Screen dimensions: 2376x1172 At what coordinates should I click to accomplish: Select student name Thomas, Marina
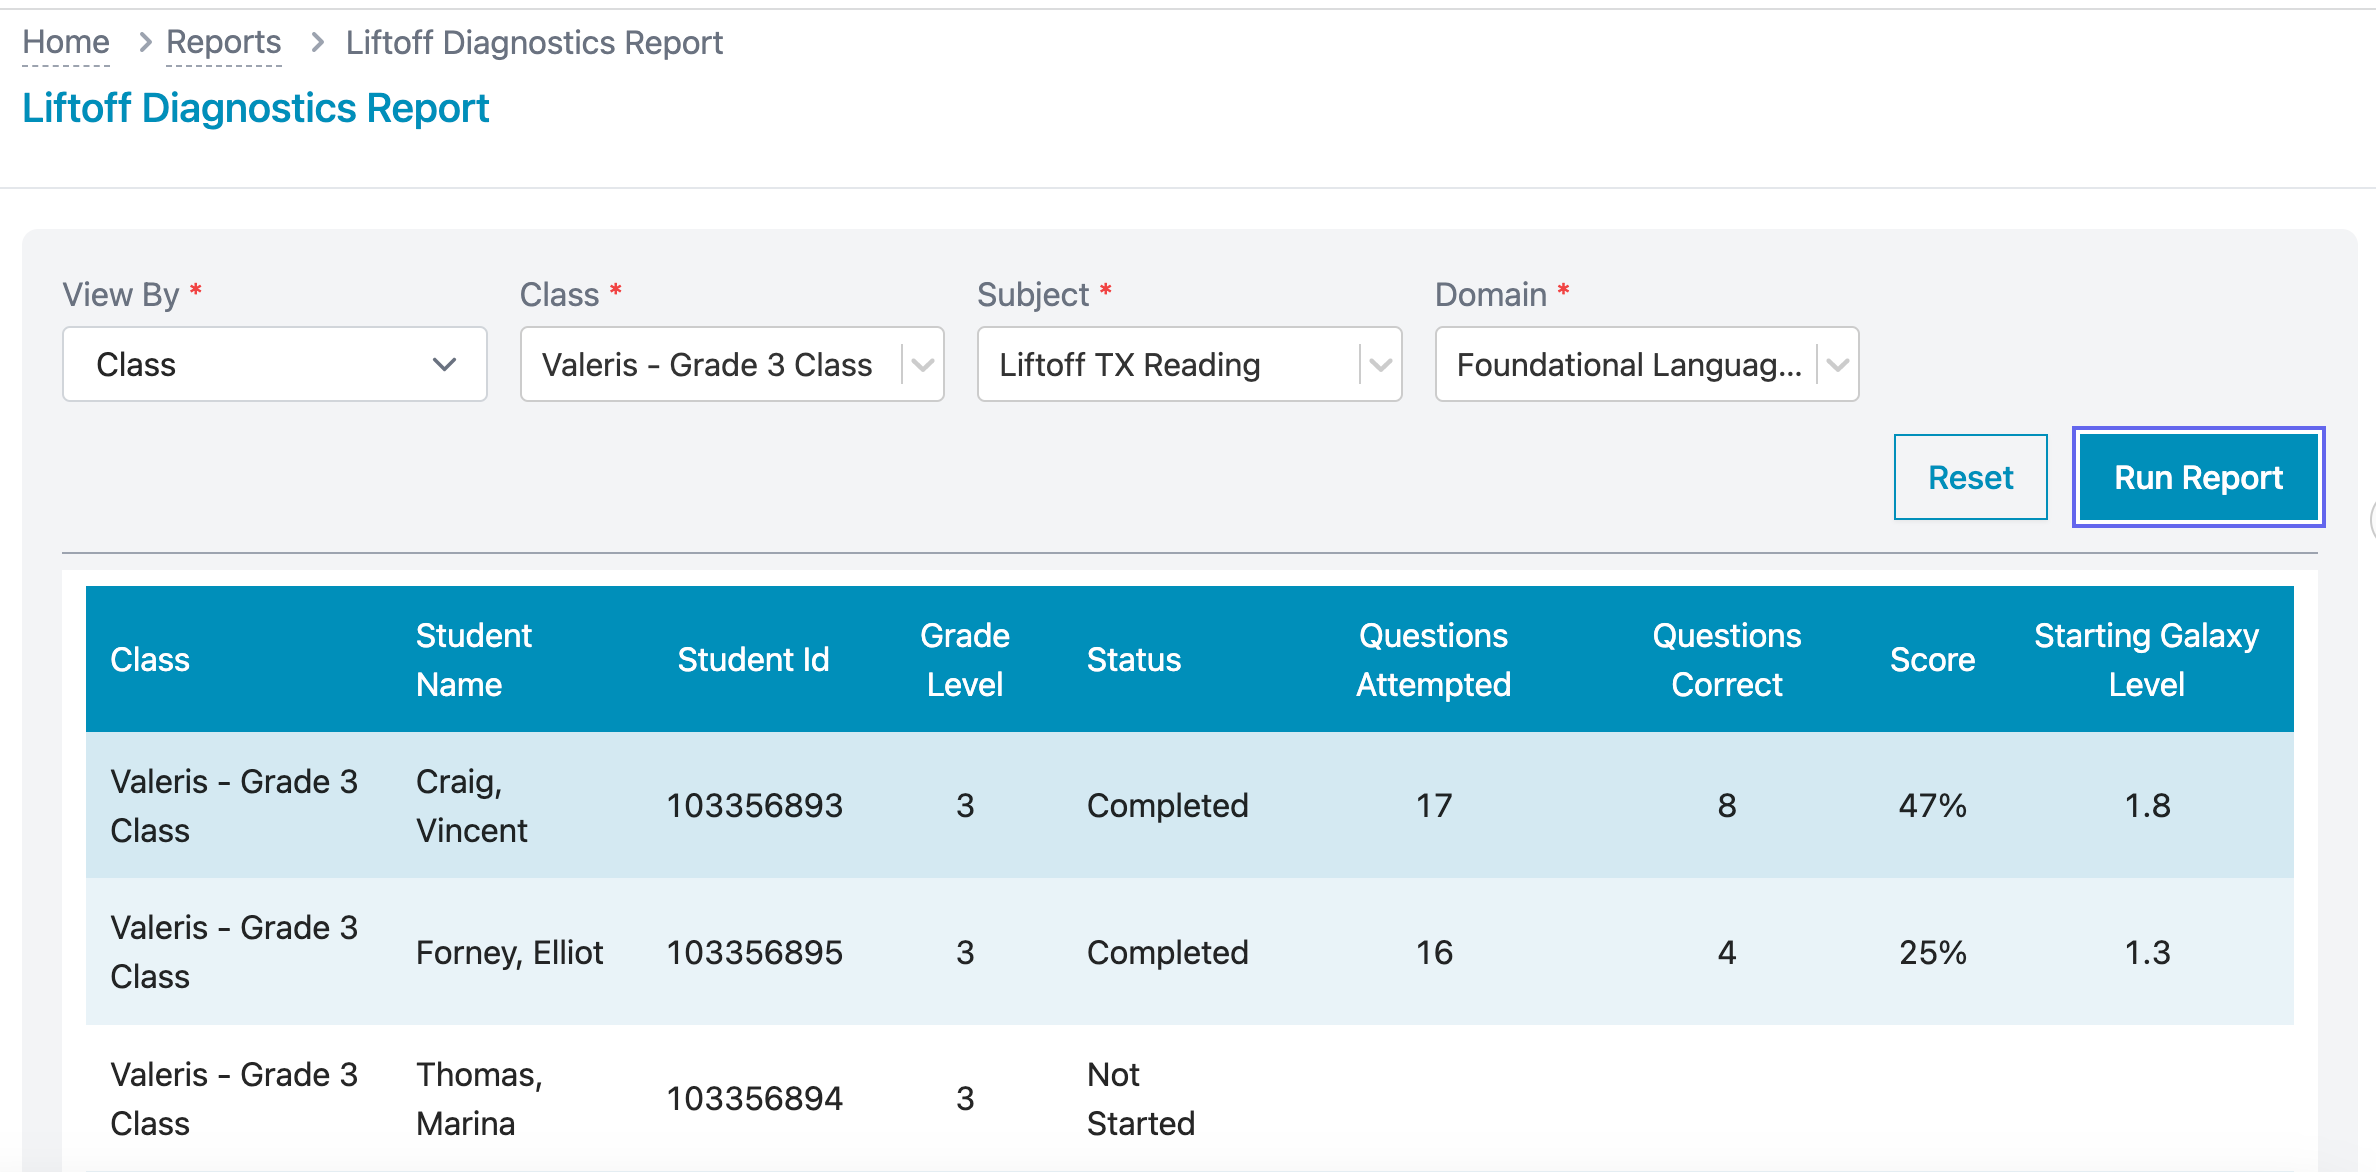(x=479, y=1099)
